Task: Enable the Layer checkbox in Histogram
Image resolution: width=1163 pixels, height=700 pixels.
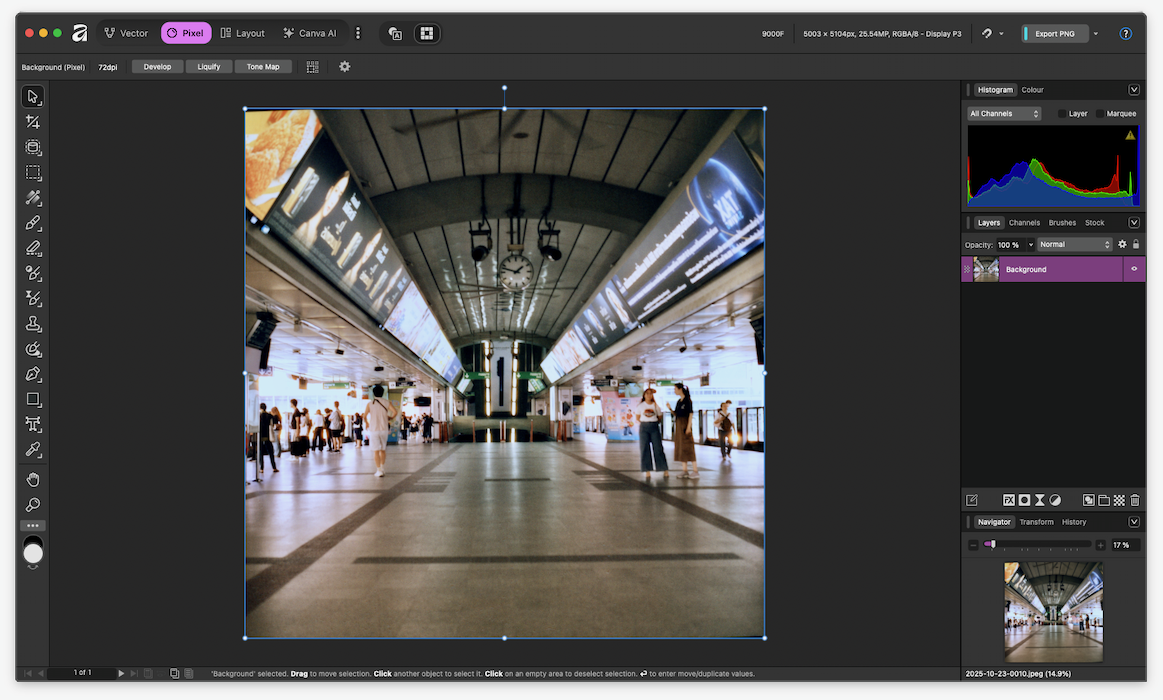Action: (x=1062, y=114)
